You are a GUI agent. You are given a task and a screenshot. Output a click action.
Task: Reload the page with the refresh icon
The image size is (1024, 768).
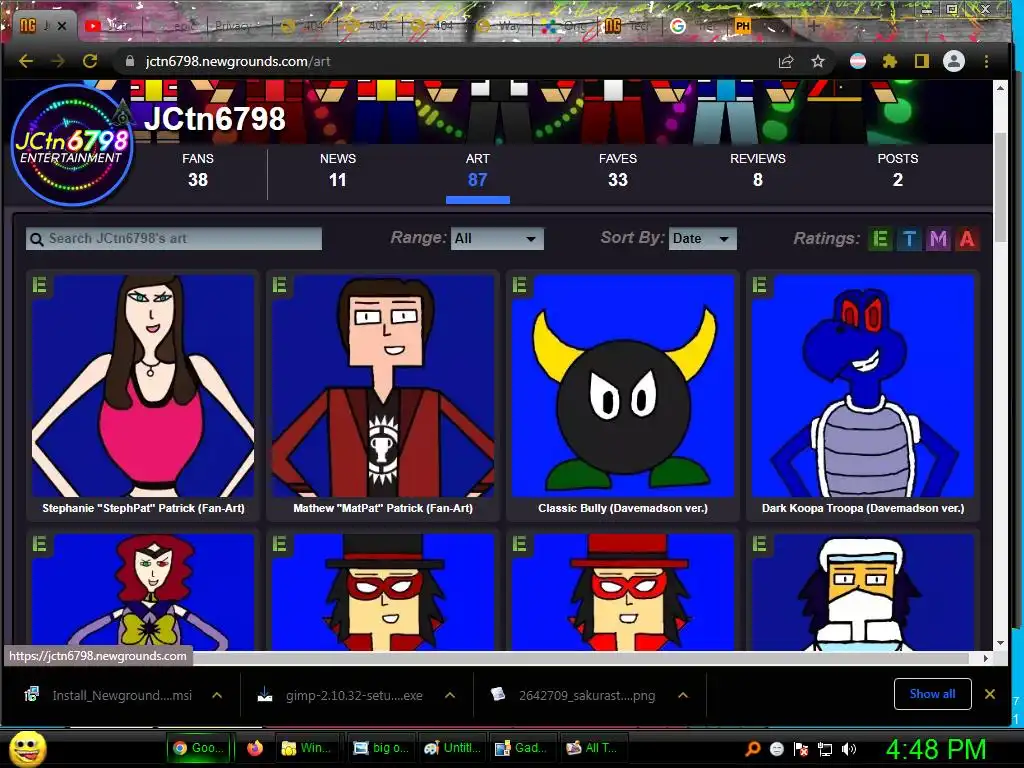click(x=90, y=61)
